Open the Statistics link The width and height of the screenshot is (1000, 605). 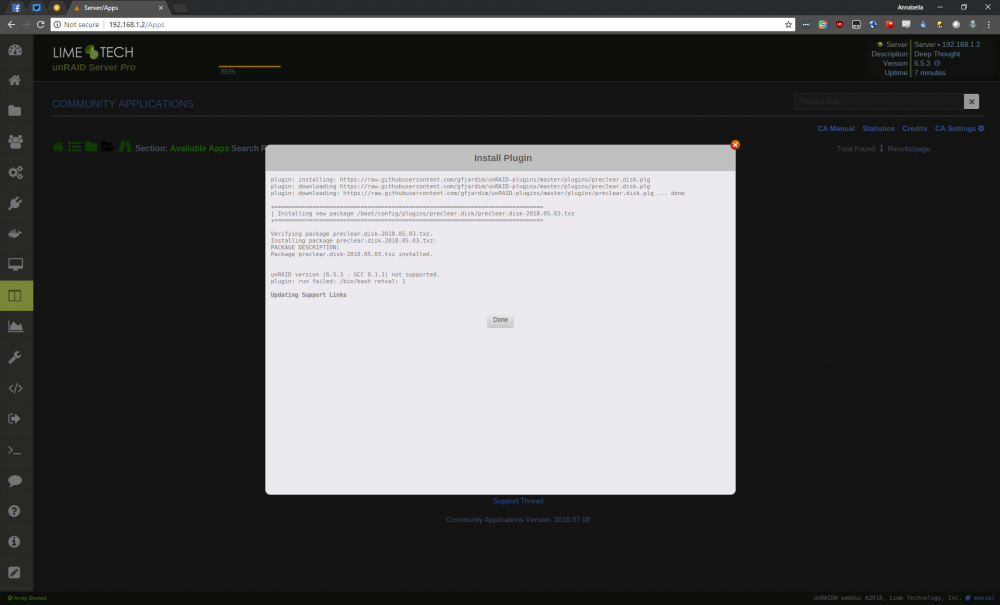(878, 128)
